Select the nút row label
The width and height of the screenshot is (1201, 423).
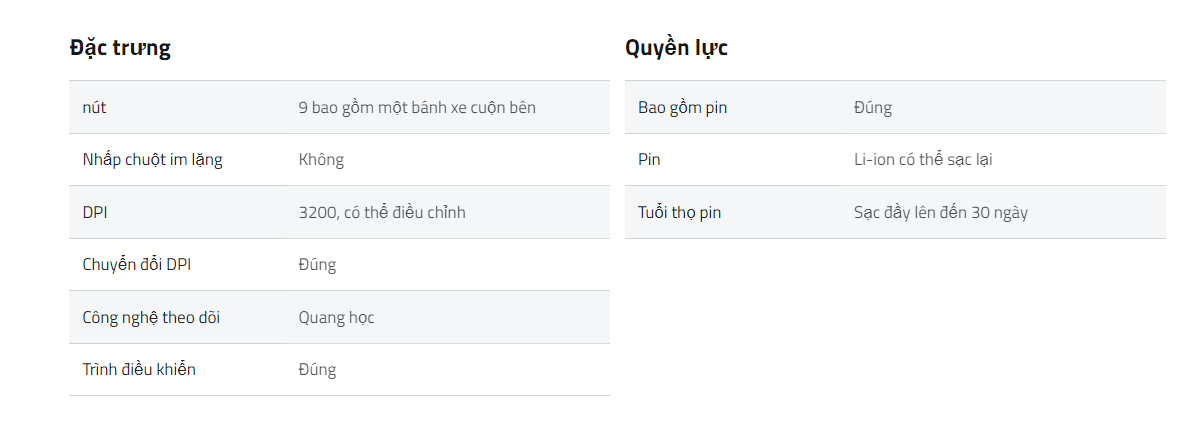click(x=94, y=107)
